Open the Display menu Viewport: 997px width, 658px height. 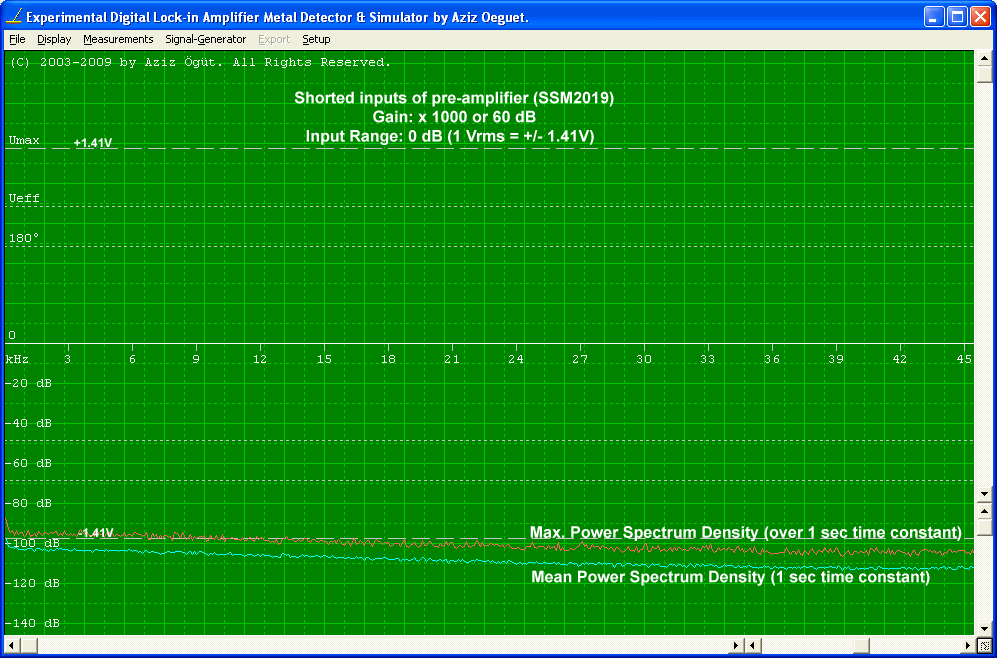[54, 39]
